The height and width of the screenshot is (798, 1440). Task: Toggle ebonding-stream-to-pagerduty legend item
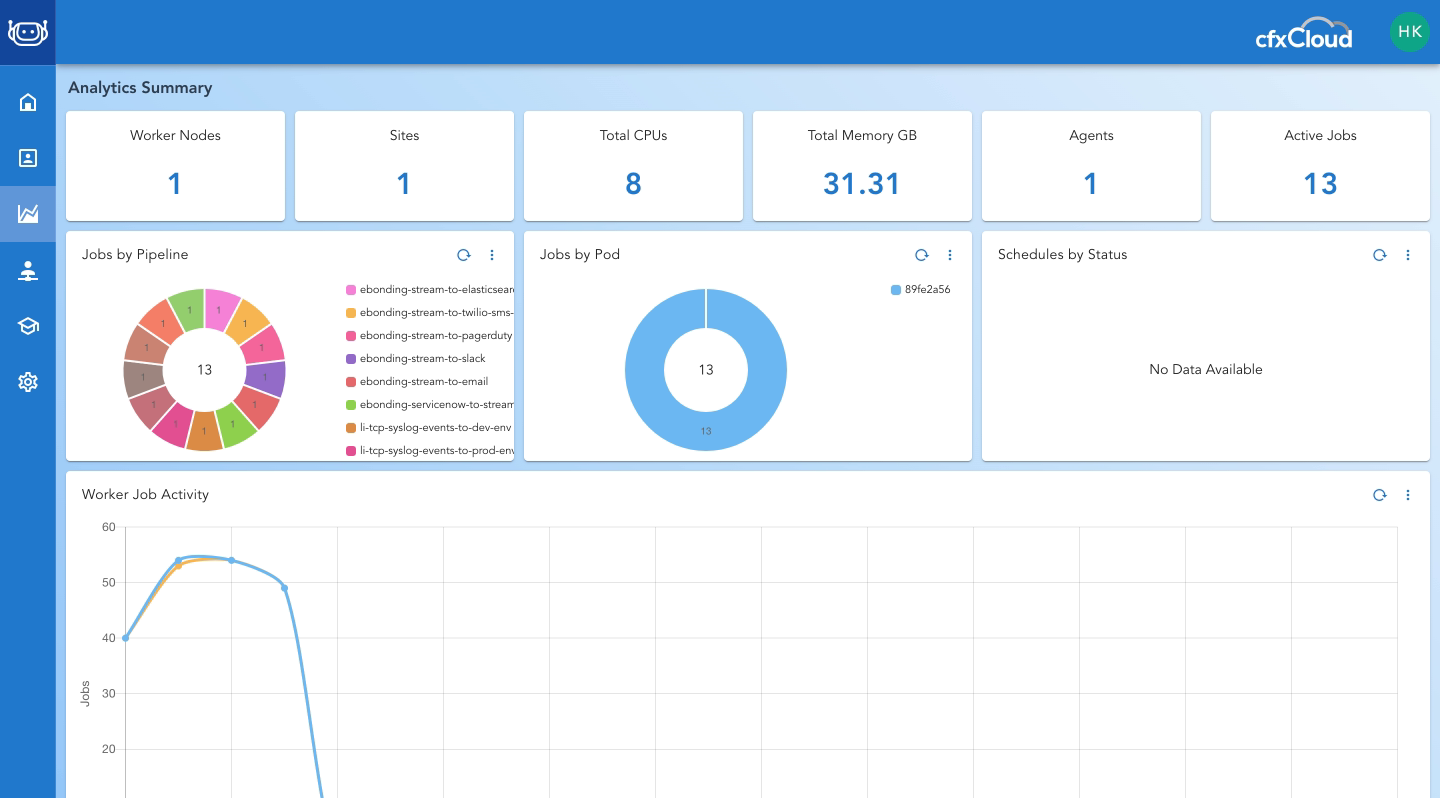[x=430, y=336]
